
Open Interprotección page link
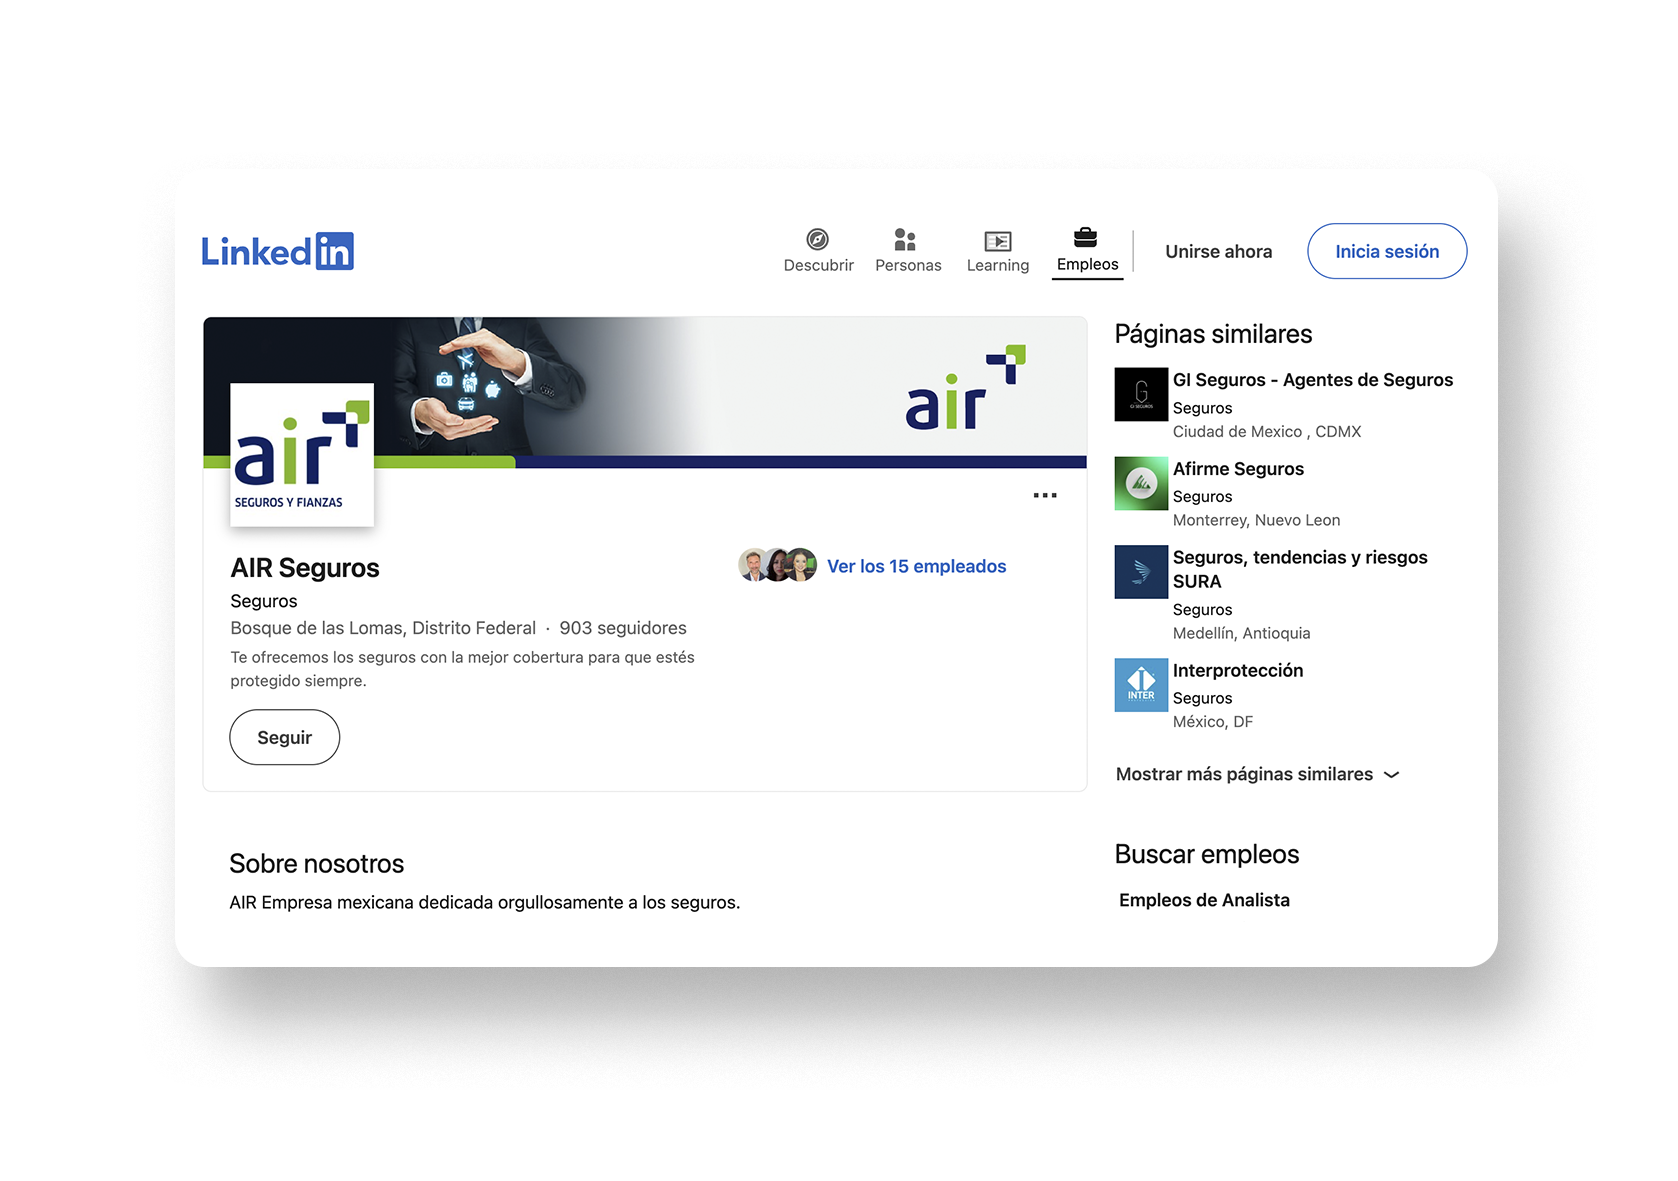(1238, 670)
